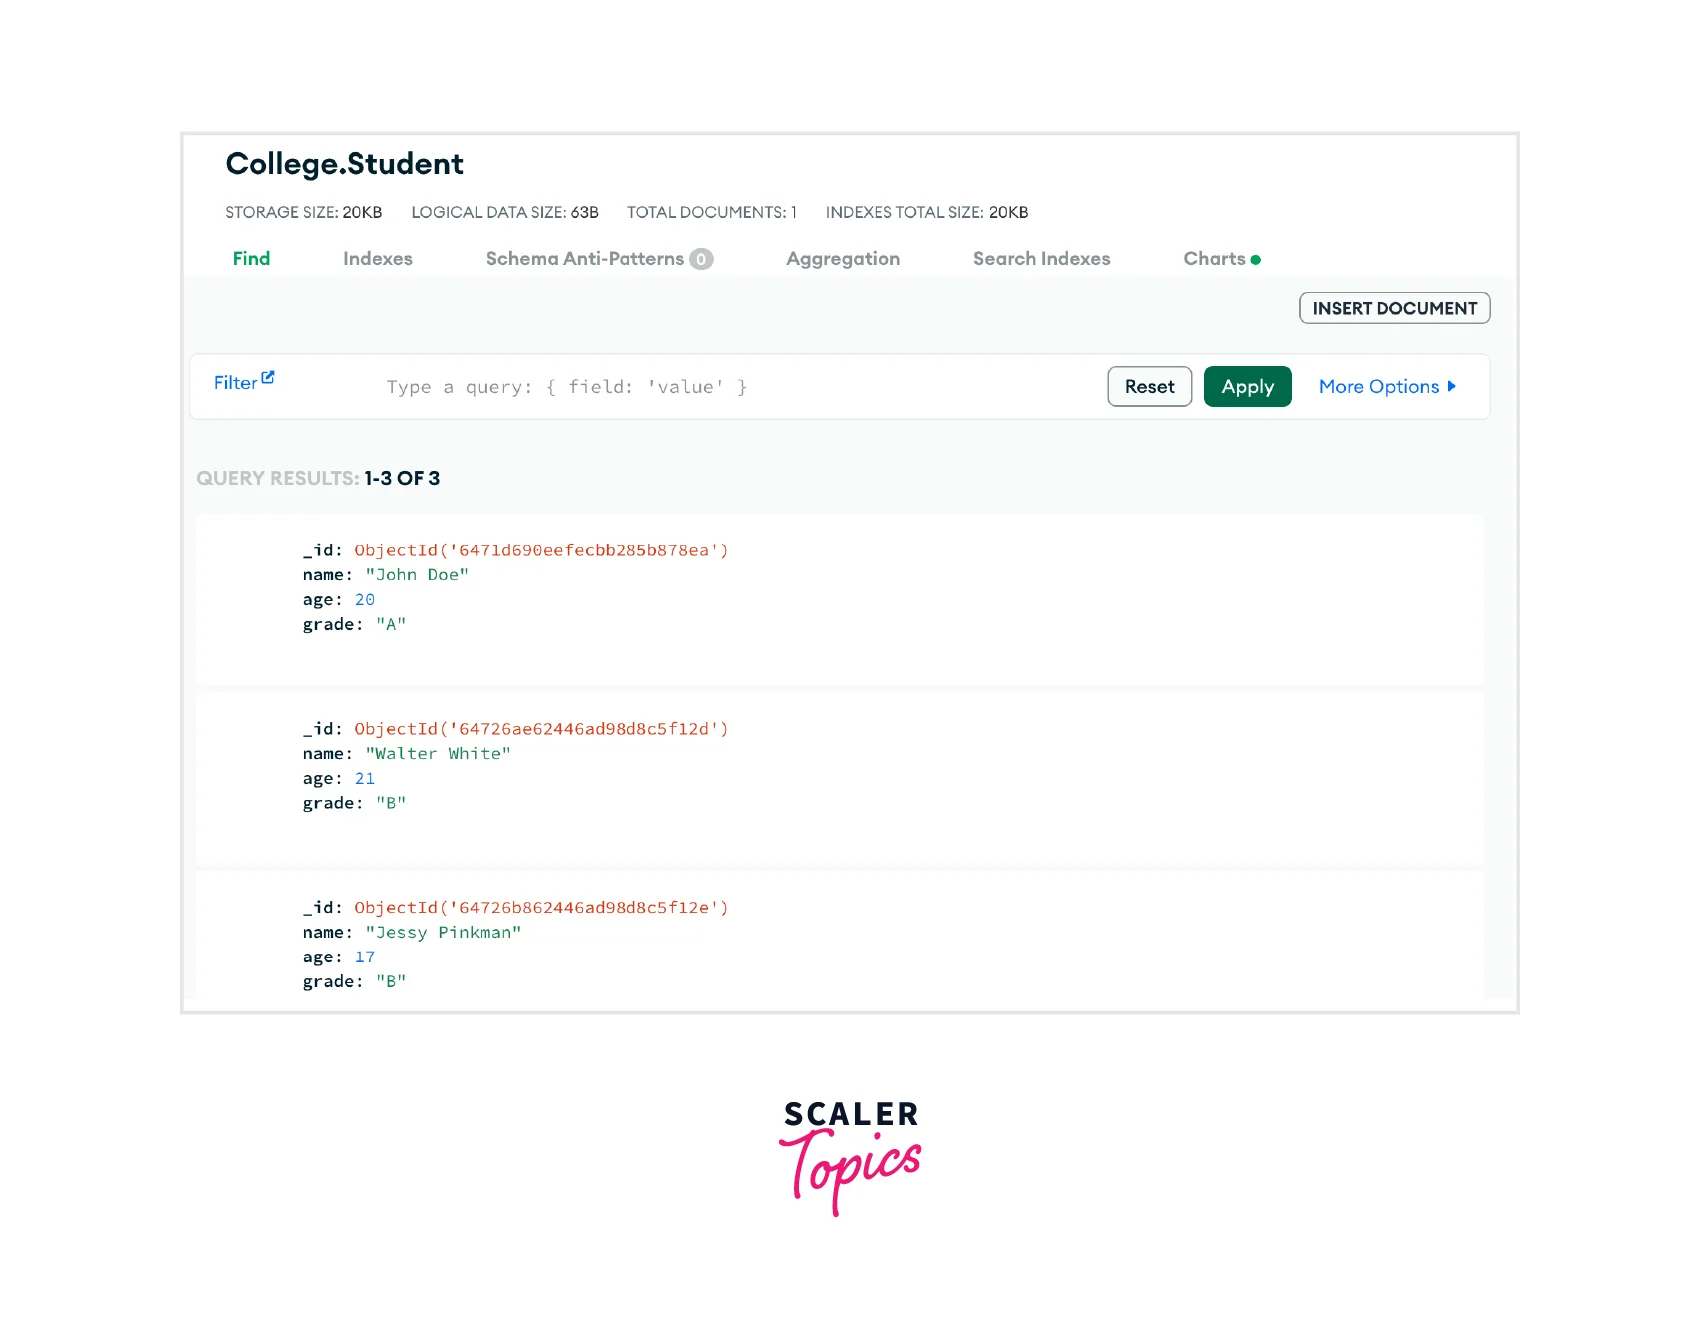The width and height of the screenshot is (1700, 1320).
Task: Expand More Options arrow
Action: tap(1452, 387)
